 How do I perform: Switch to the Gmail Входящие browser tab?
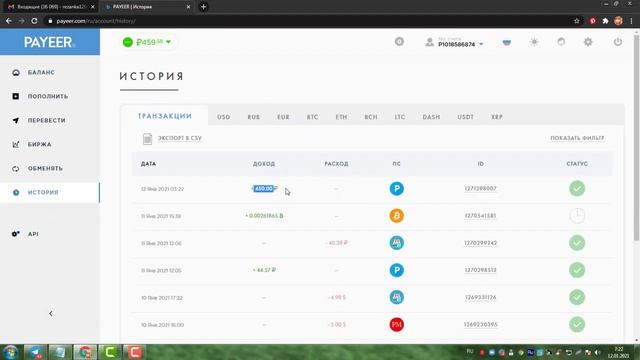pyautogui.click(x=51, y=7)
